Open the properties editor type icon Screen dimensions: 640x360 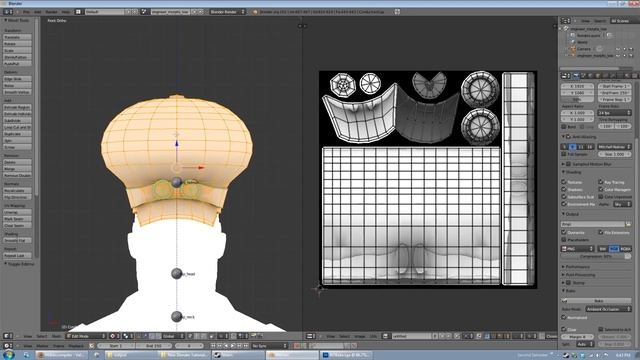click(565, 76)
